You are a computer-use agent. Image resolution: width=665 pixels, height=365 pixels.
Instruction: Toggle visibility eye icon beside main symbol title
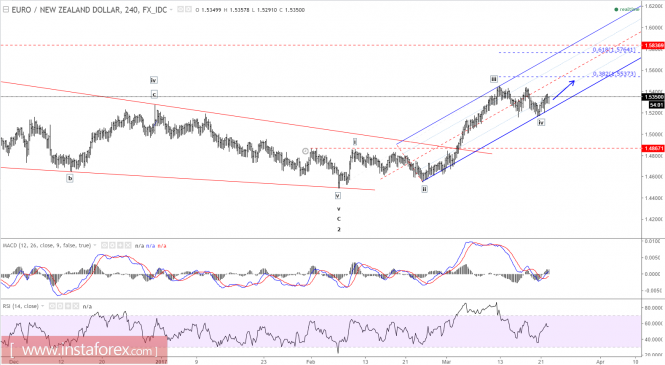[x=181, y=9]
